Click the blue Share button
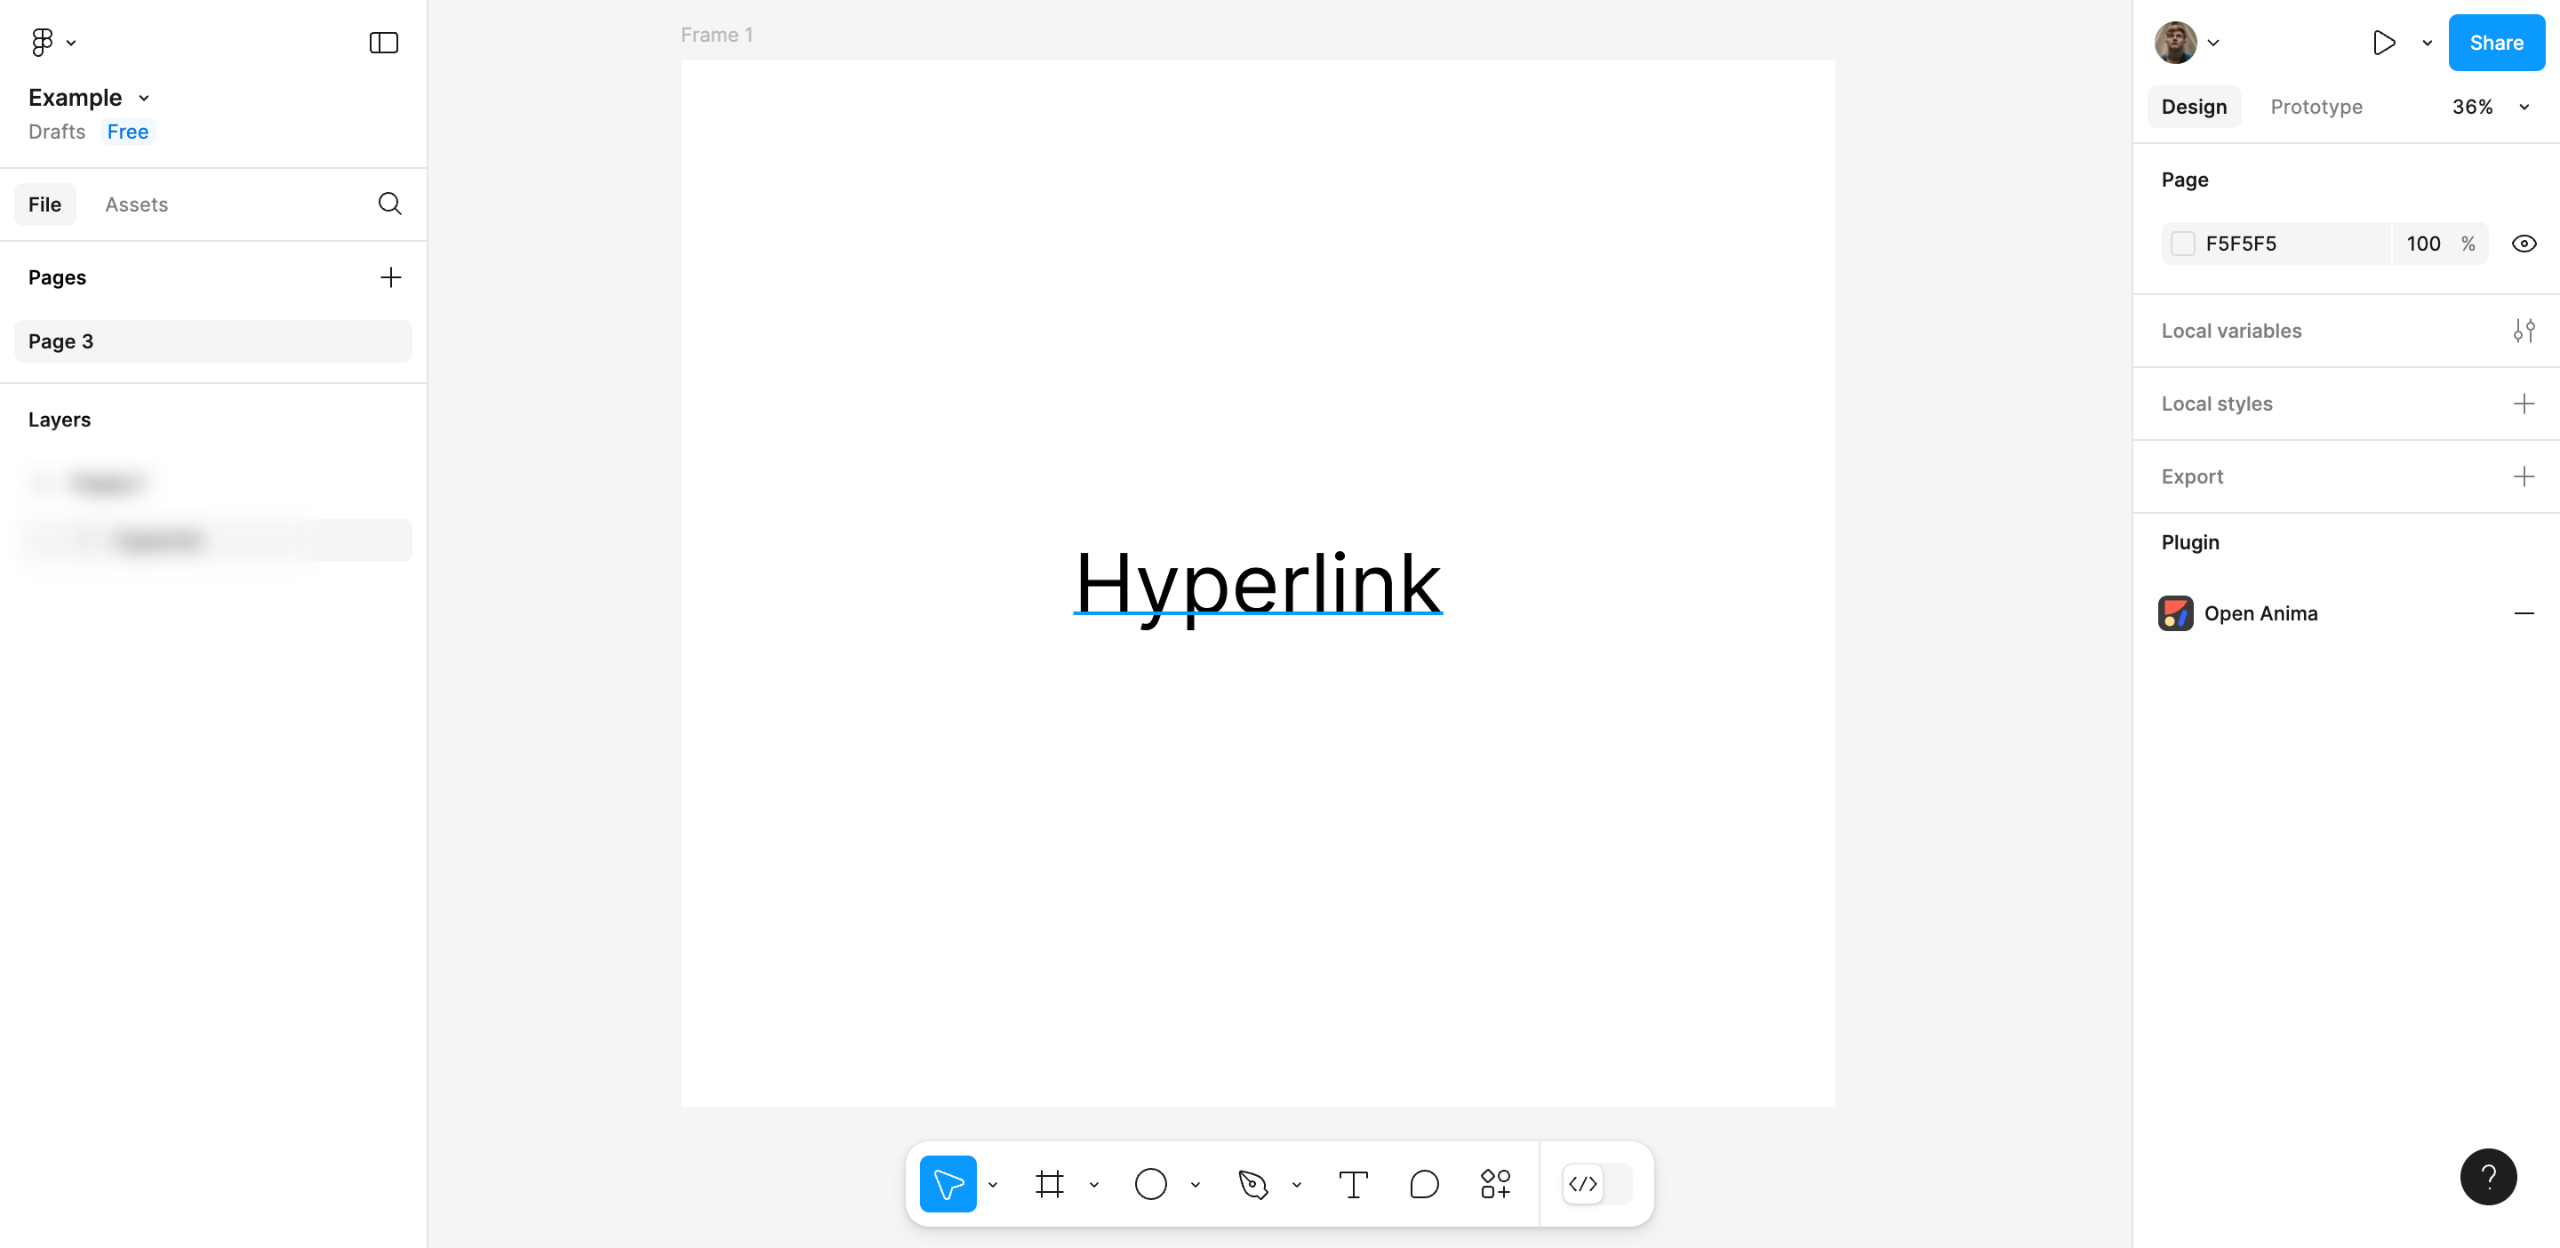The height and width of the screenshot is (1248, 2560). click(2496, 42)
